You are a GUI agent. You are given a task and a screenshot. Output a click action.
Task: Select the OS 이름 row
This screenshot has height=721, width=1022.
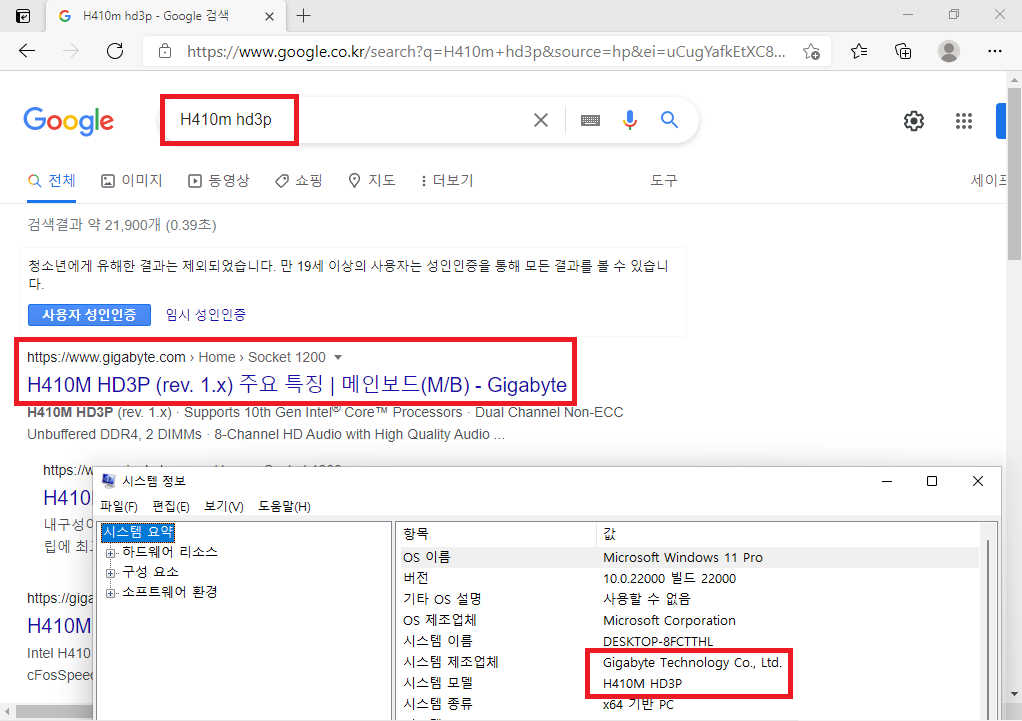pyautogui.click(x=689, y=557)
